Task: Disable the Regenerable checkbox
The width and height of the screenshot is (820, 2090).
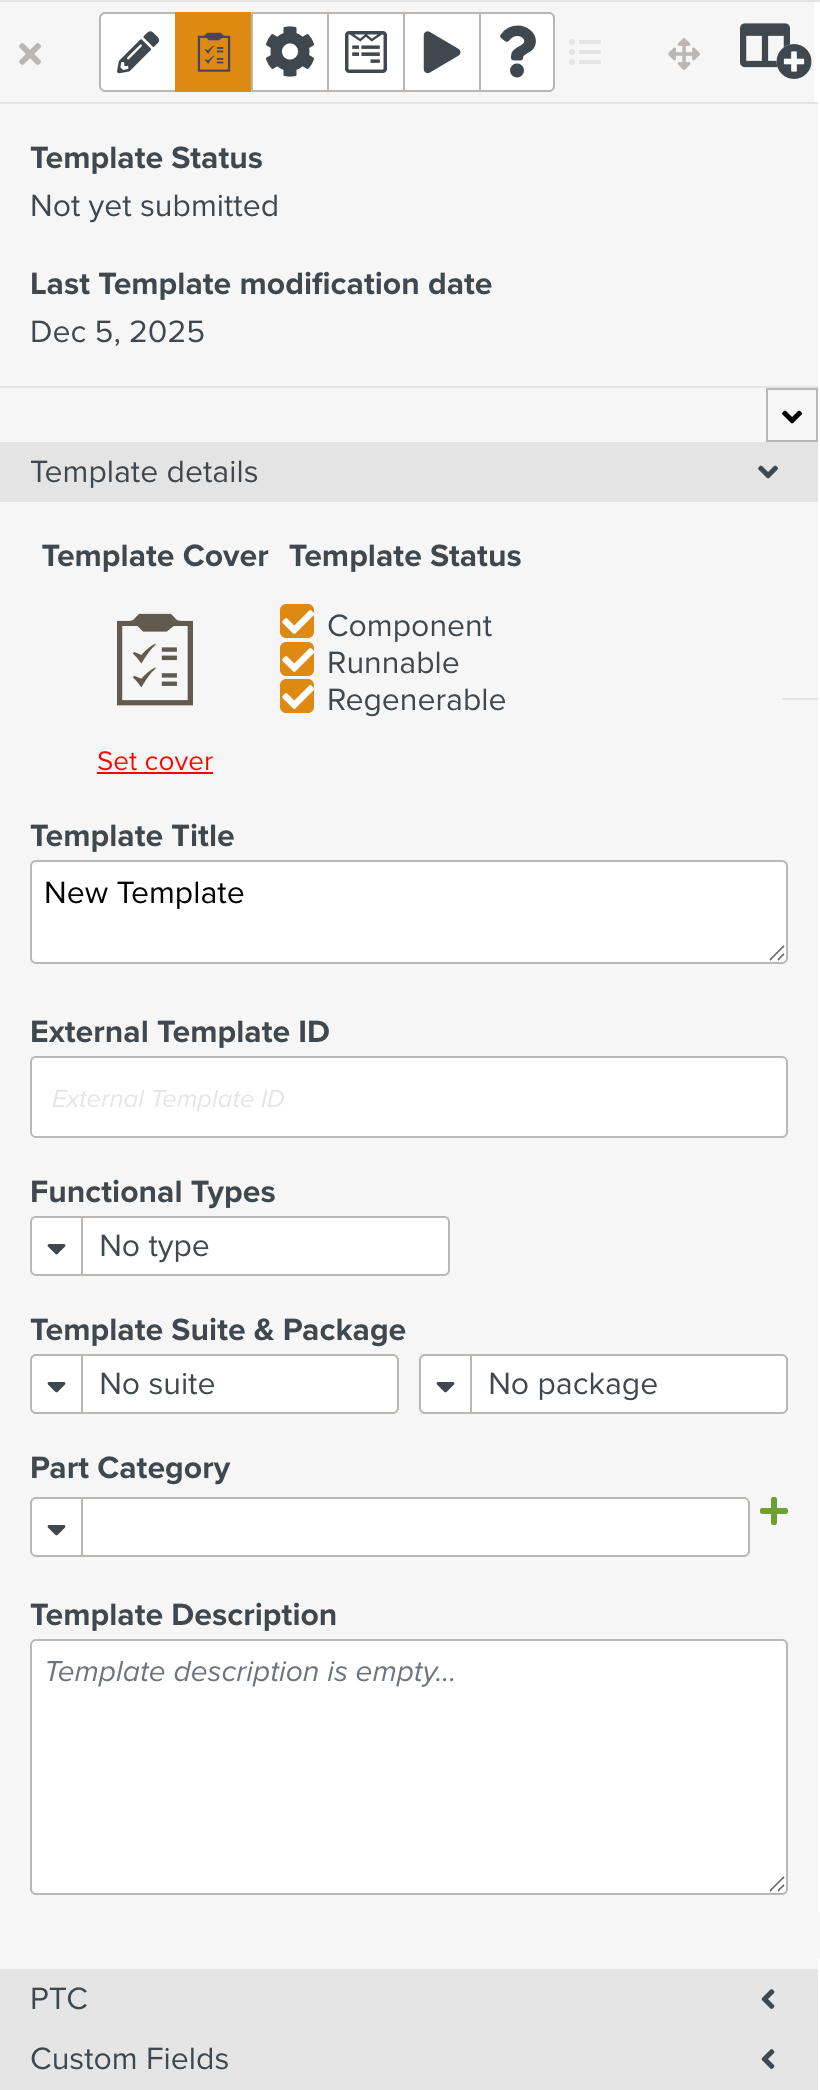Action: pos(298,697)
